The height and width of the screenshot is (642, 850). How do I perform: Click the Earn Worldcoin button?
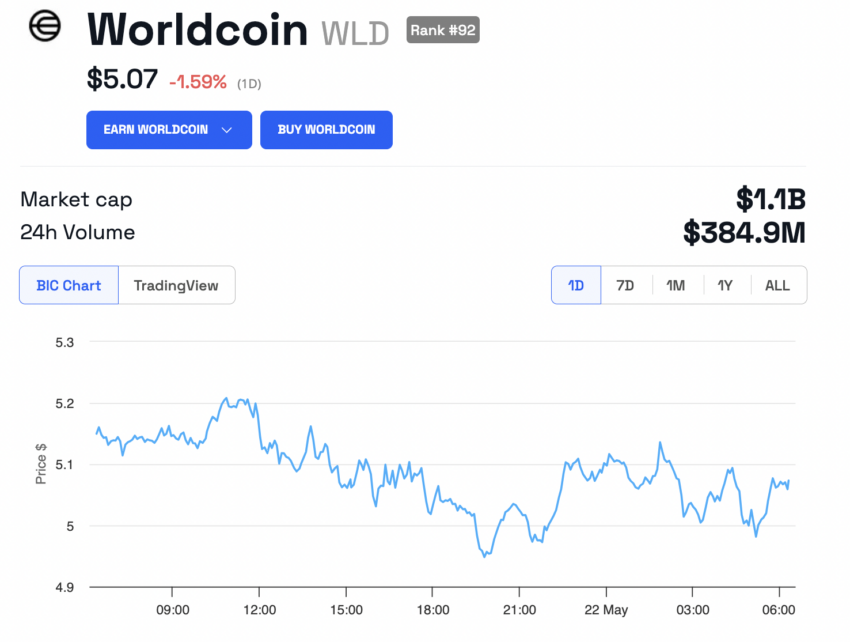160,129
